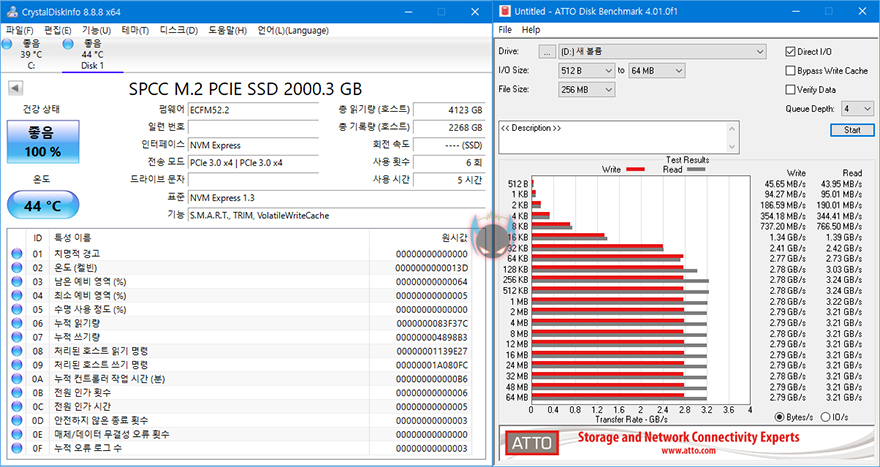Screen dimensions: 880x467
Task: Open the File Size dropdown 256 MB
Action: tap(586, 90)
